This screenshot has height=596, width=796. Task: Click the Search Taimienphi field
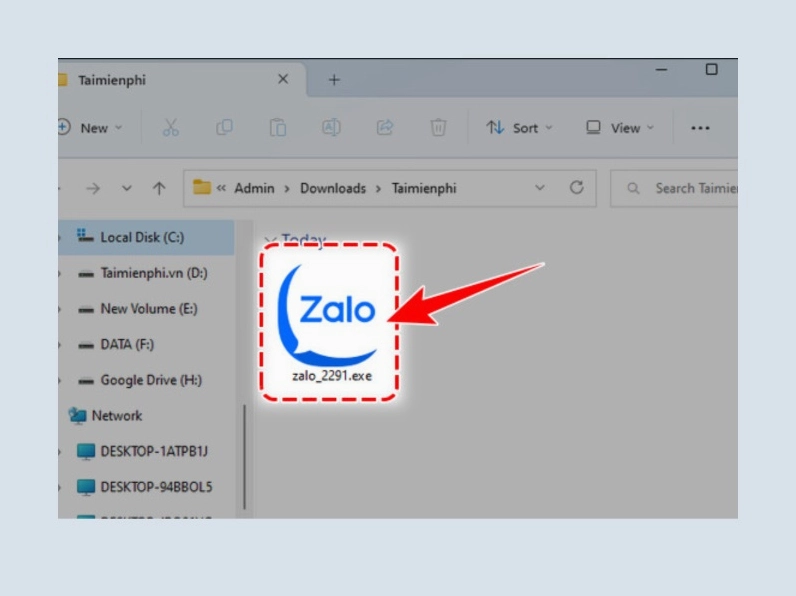tap(674, 188)
